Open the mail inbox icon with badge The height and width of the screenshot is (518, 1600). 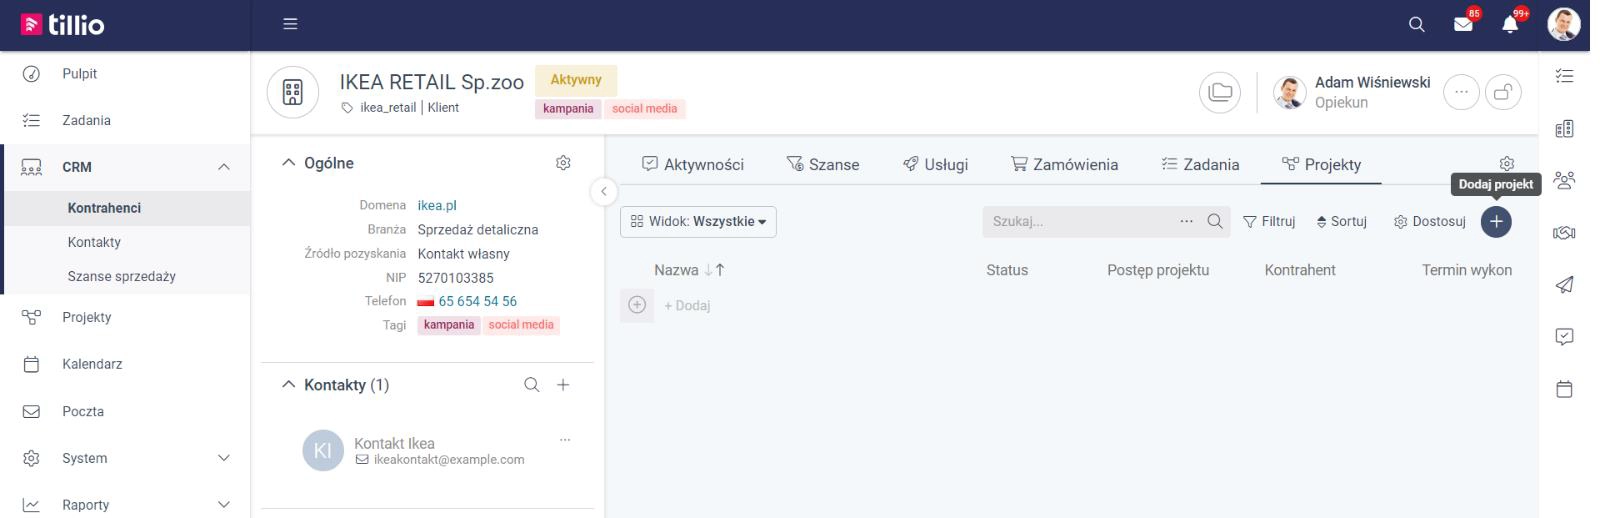point(1464,24)
